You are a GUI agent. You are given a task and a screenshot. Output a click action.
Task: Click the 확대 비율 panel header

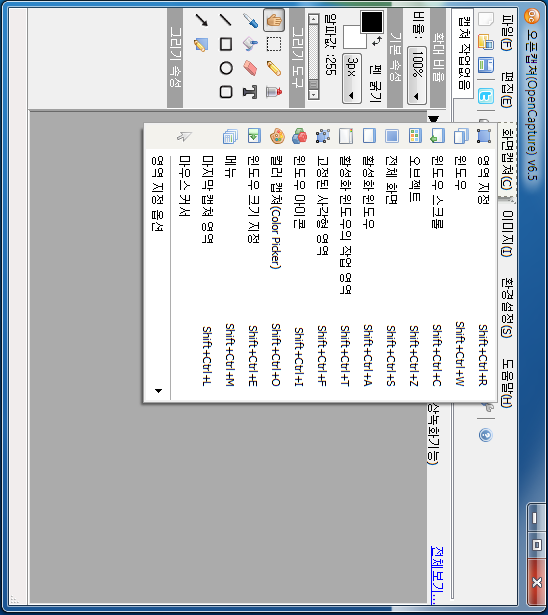click(x=438, y=58)
